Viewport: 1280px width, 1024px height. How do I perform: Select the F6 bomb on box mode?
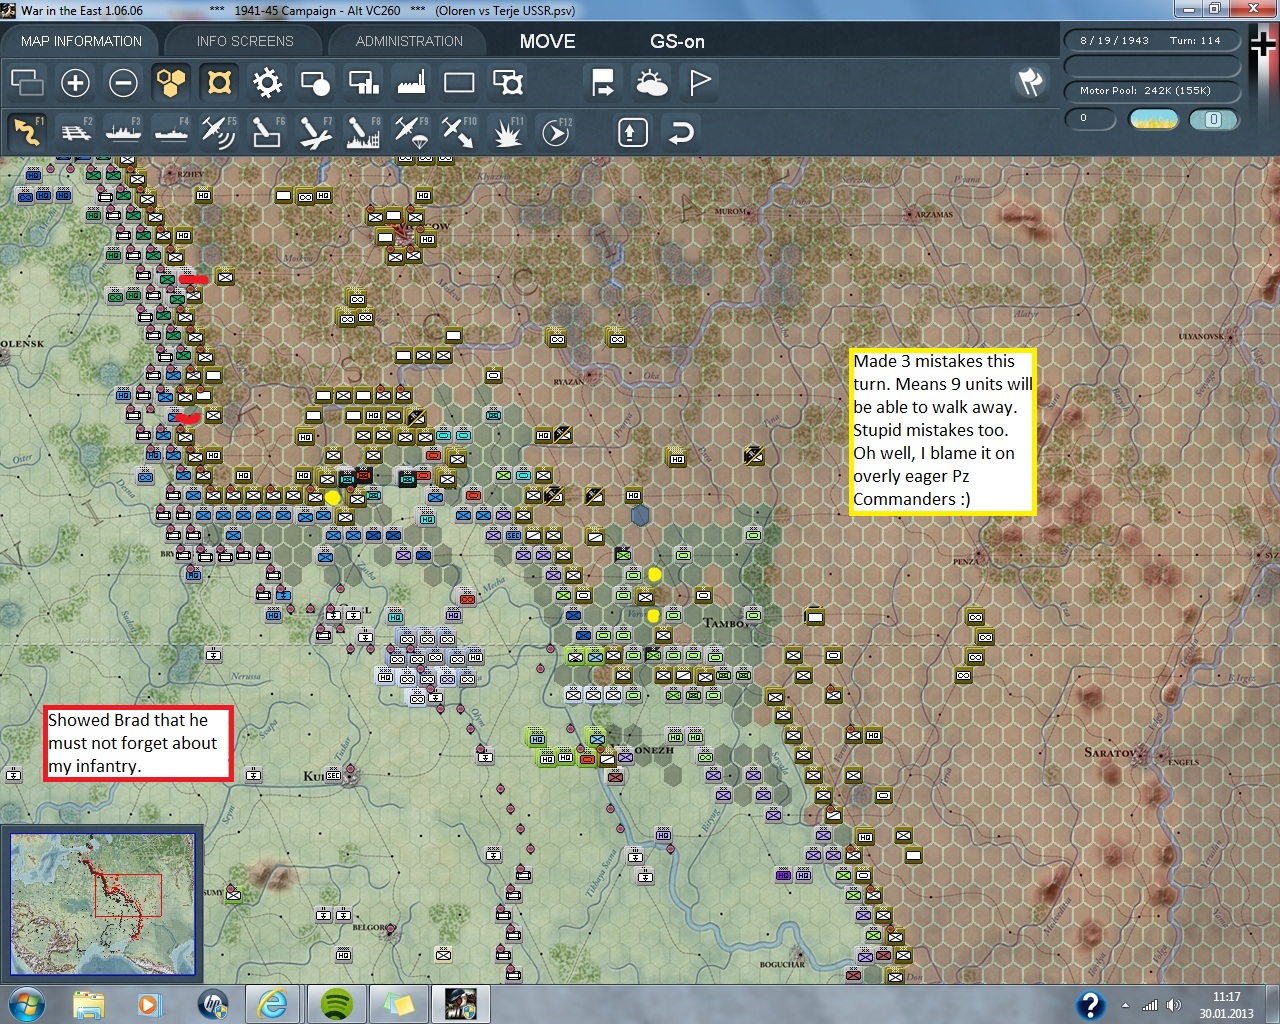(x=268, y=131)
